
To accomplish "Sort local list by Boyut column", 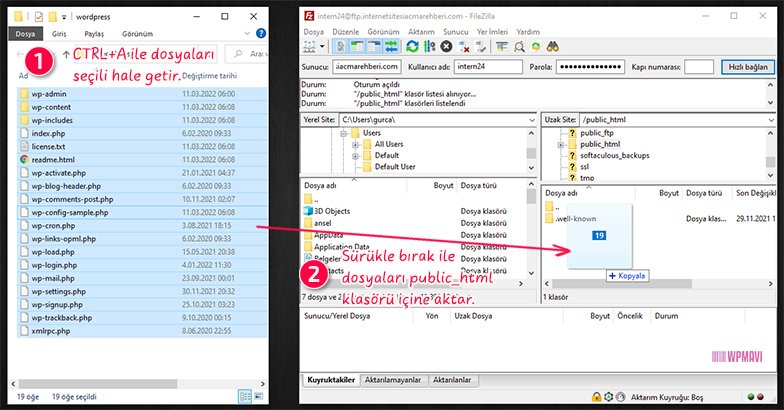I will click(x=443, y=186).
